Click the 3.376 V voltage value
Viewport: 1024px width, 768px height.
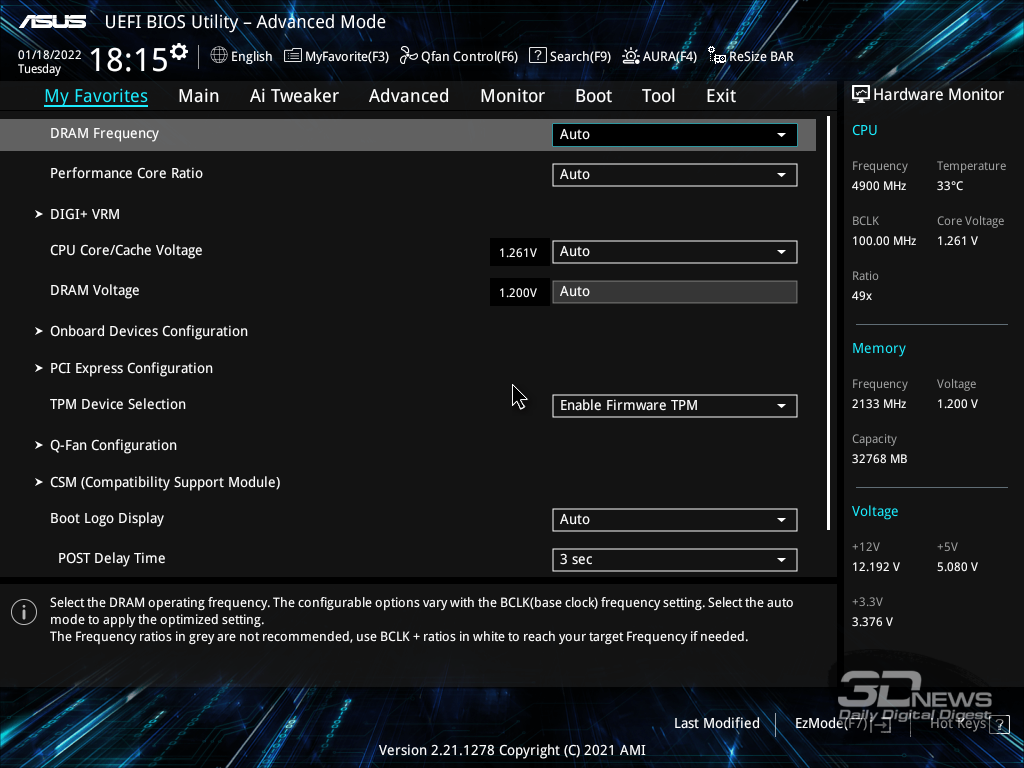872,622
